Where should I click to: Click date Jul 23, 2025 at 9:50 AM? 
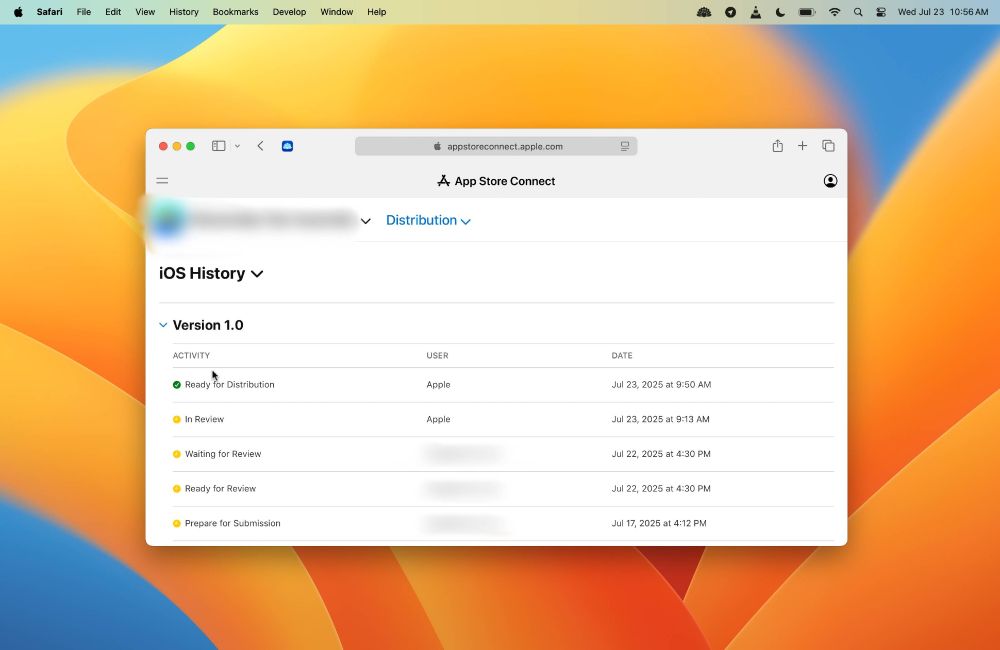pos(661,385)
